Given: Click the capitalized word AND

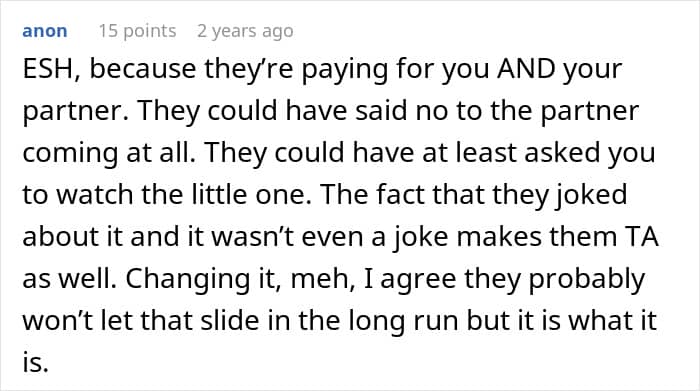Looking at the screenshot, I should [x=526, y=69].
